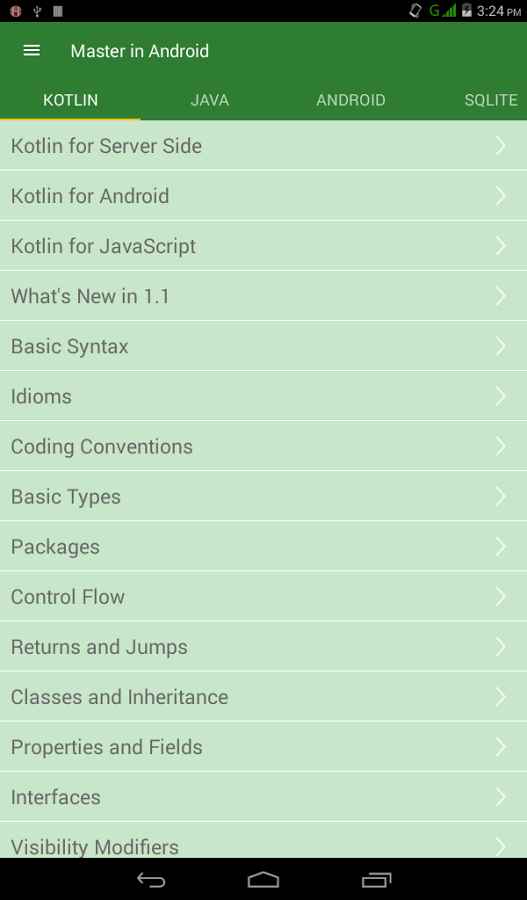The height and width of the screenshot is (900, 527).
Task: Tap the Android home button
Action: click(x=264, y=880)
